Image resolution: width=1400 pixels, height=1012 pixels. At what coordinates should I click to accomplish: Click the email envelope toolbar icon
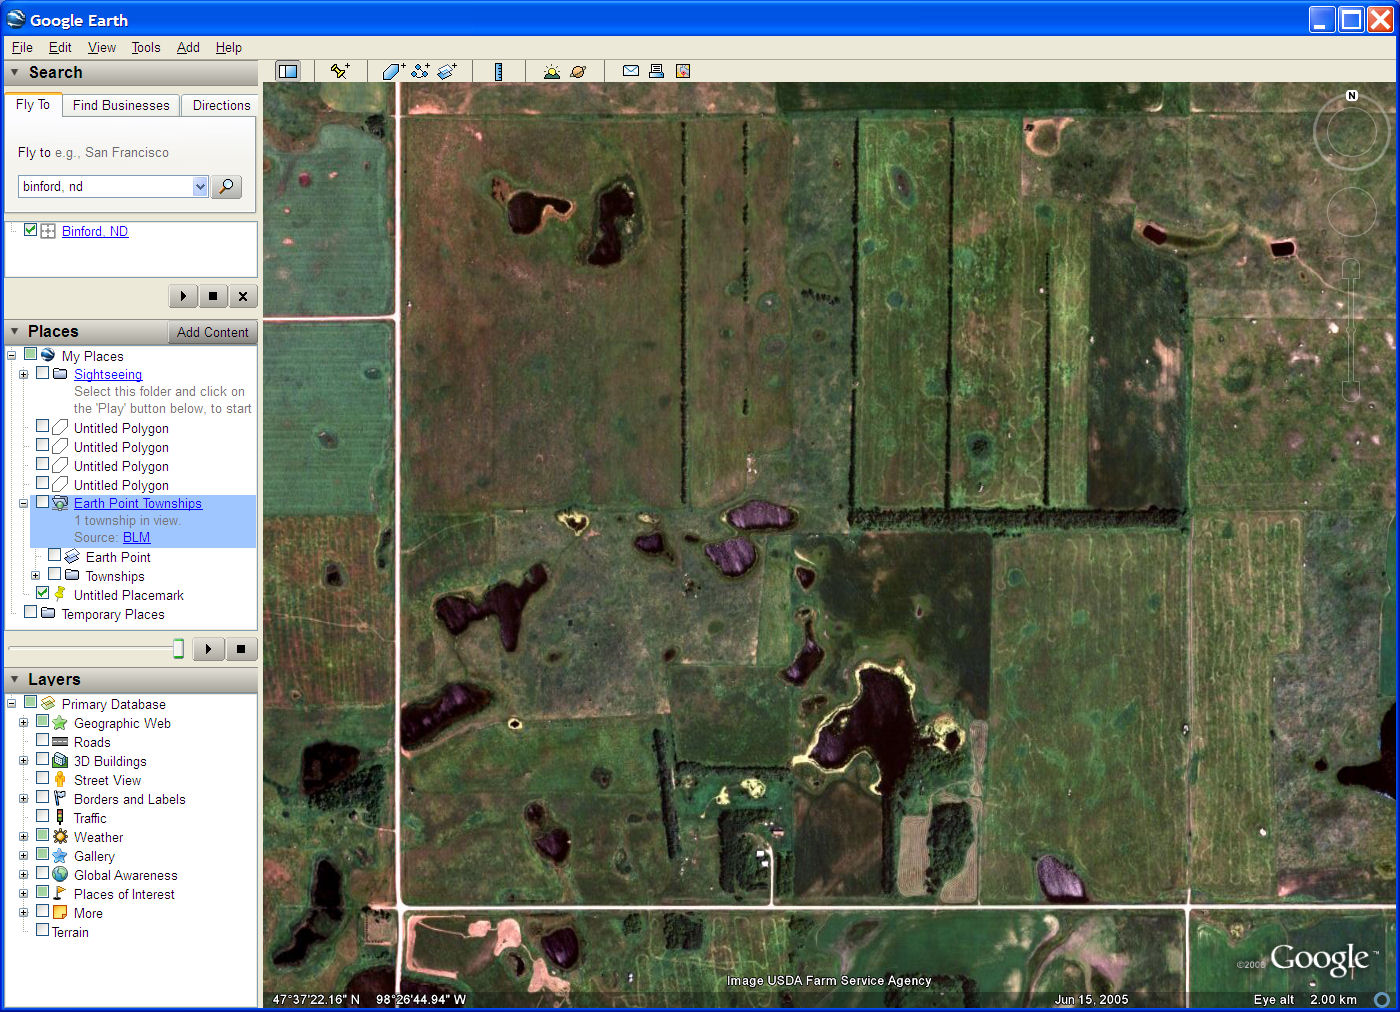click(631, 71)
